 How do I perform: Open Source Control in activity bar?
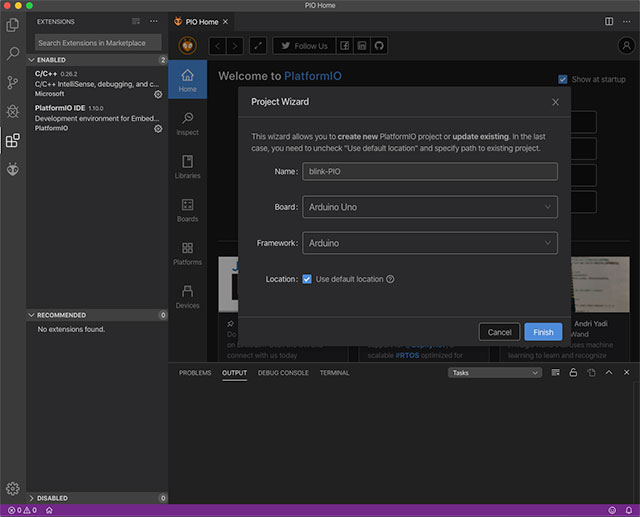(x=13, y=82)
